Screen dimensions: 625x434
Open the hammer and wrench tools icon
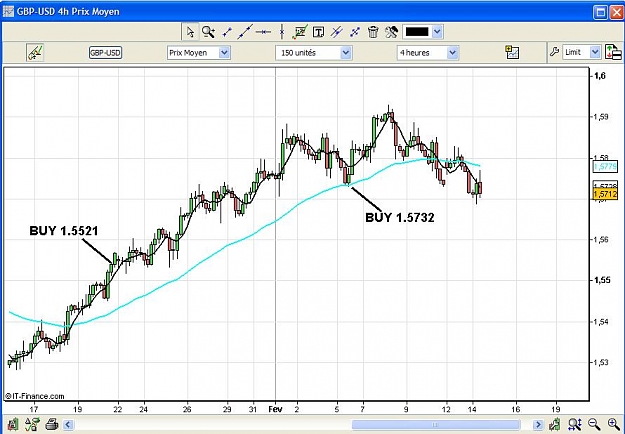[391, 32]
